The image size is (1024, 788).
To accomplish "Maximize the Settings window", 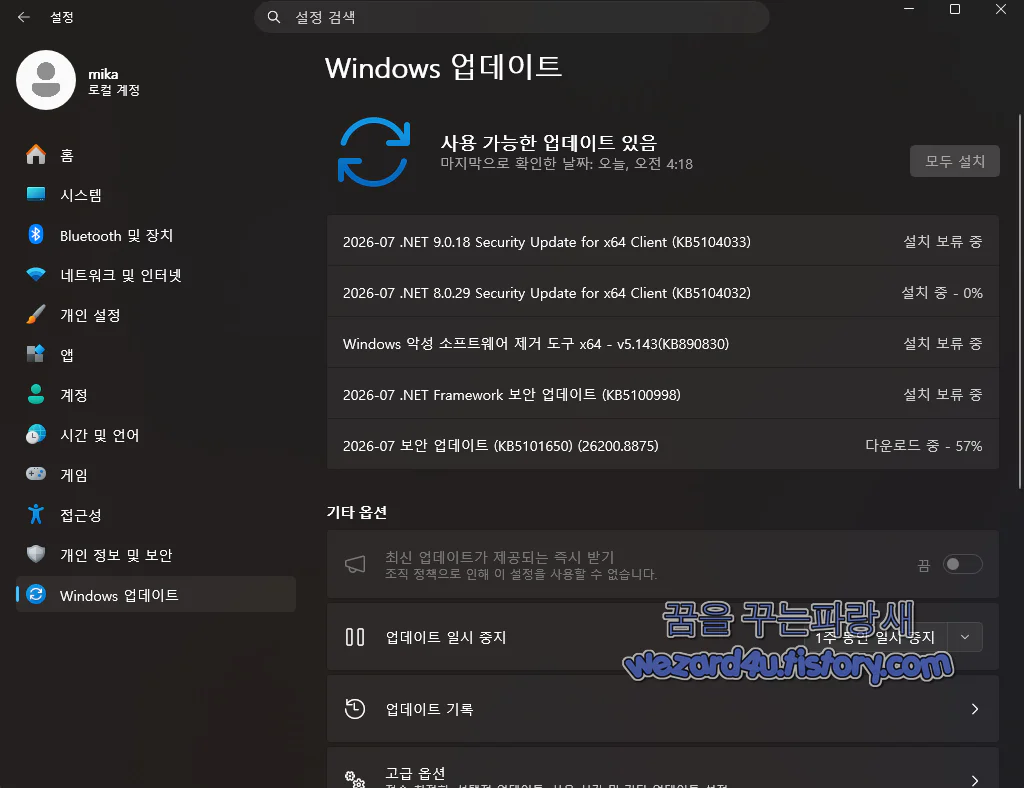I will (x=955, y=9).
